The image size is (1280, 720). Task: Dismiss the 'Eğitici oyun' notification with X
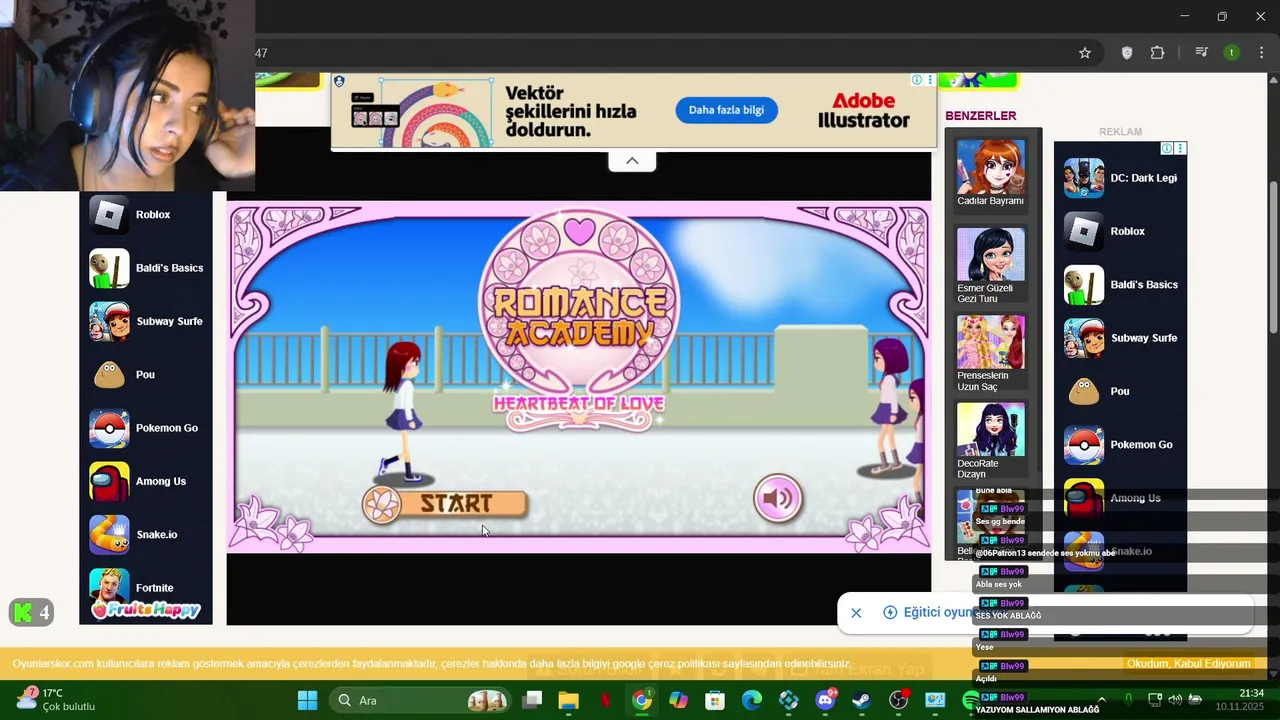click(x=856, y=613)
